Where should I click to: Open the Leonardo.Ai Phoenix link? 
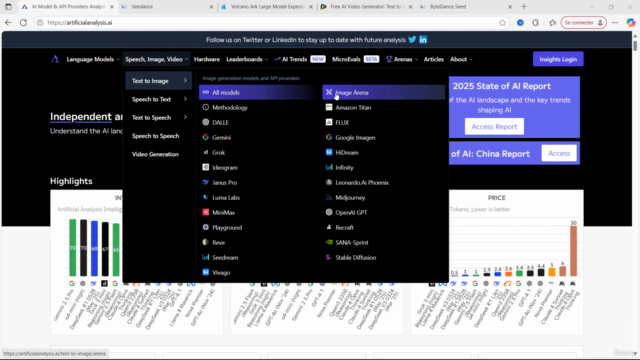(x=362, y=182)
